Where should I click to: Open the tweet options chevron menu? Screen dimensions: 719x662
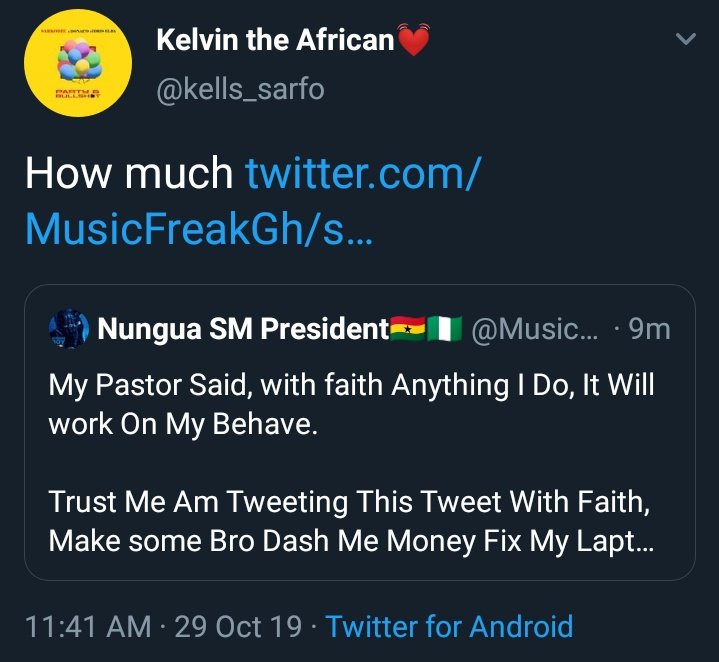686,40
